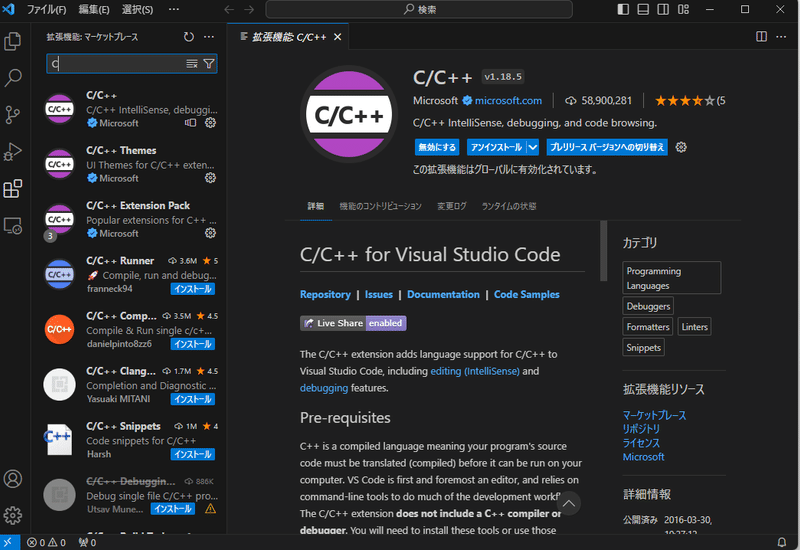Image resolution: width=800 pixels, height=550 pixels.
Task: Open the 選択(S) menu
Action: click(137, 9)
